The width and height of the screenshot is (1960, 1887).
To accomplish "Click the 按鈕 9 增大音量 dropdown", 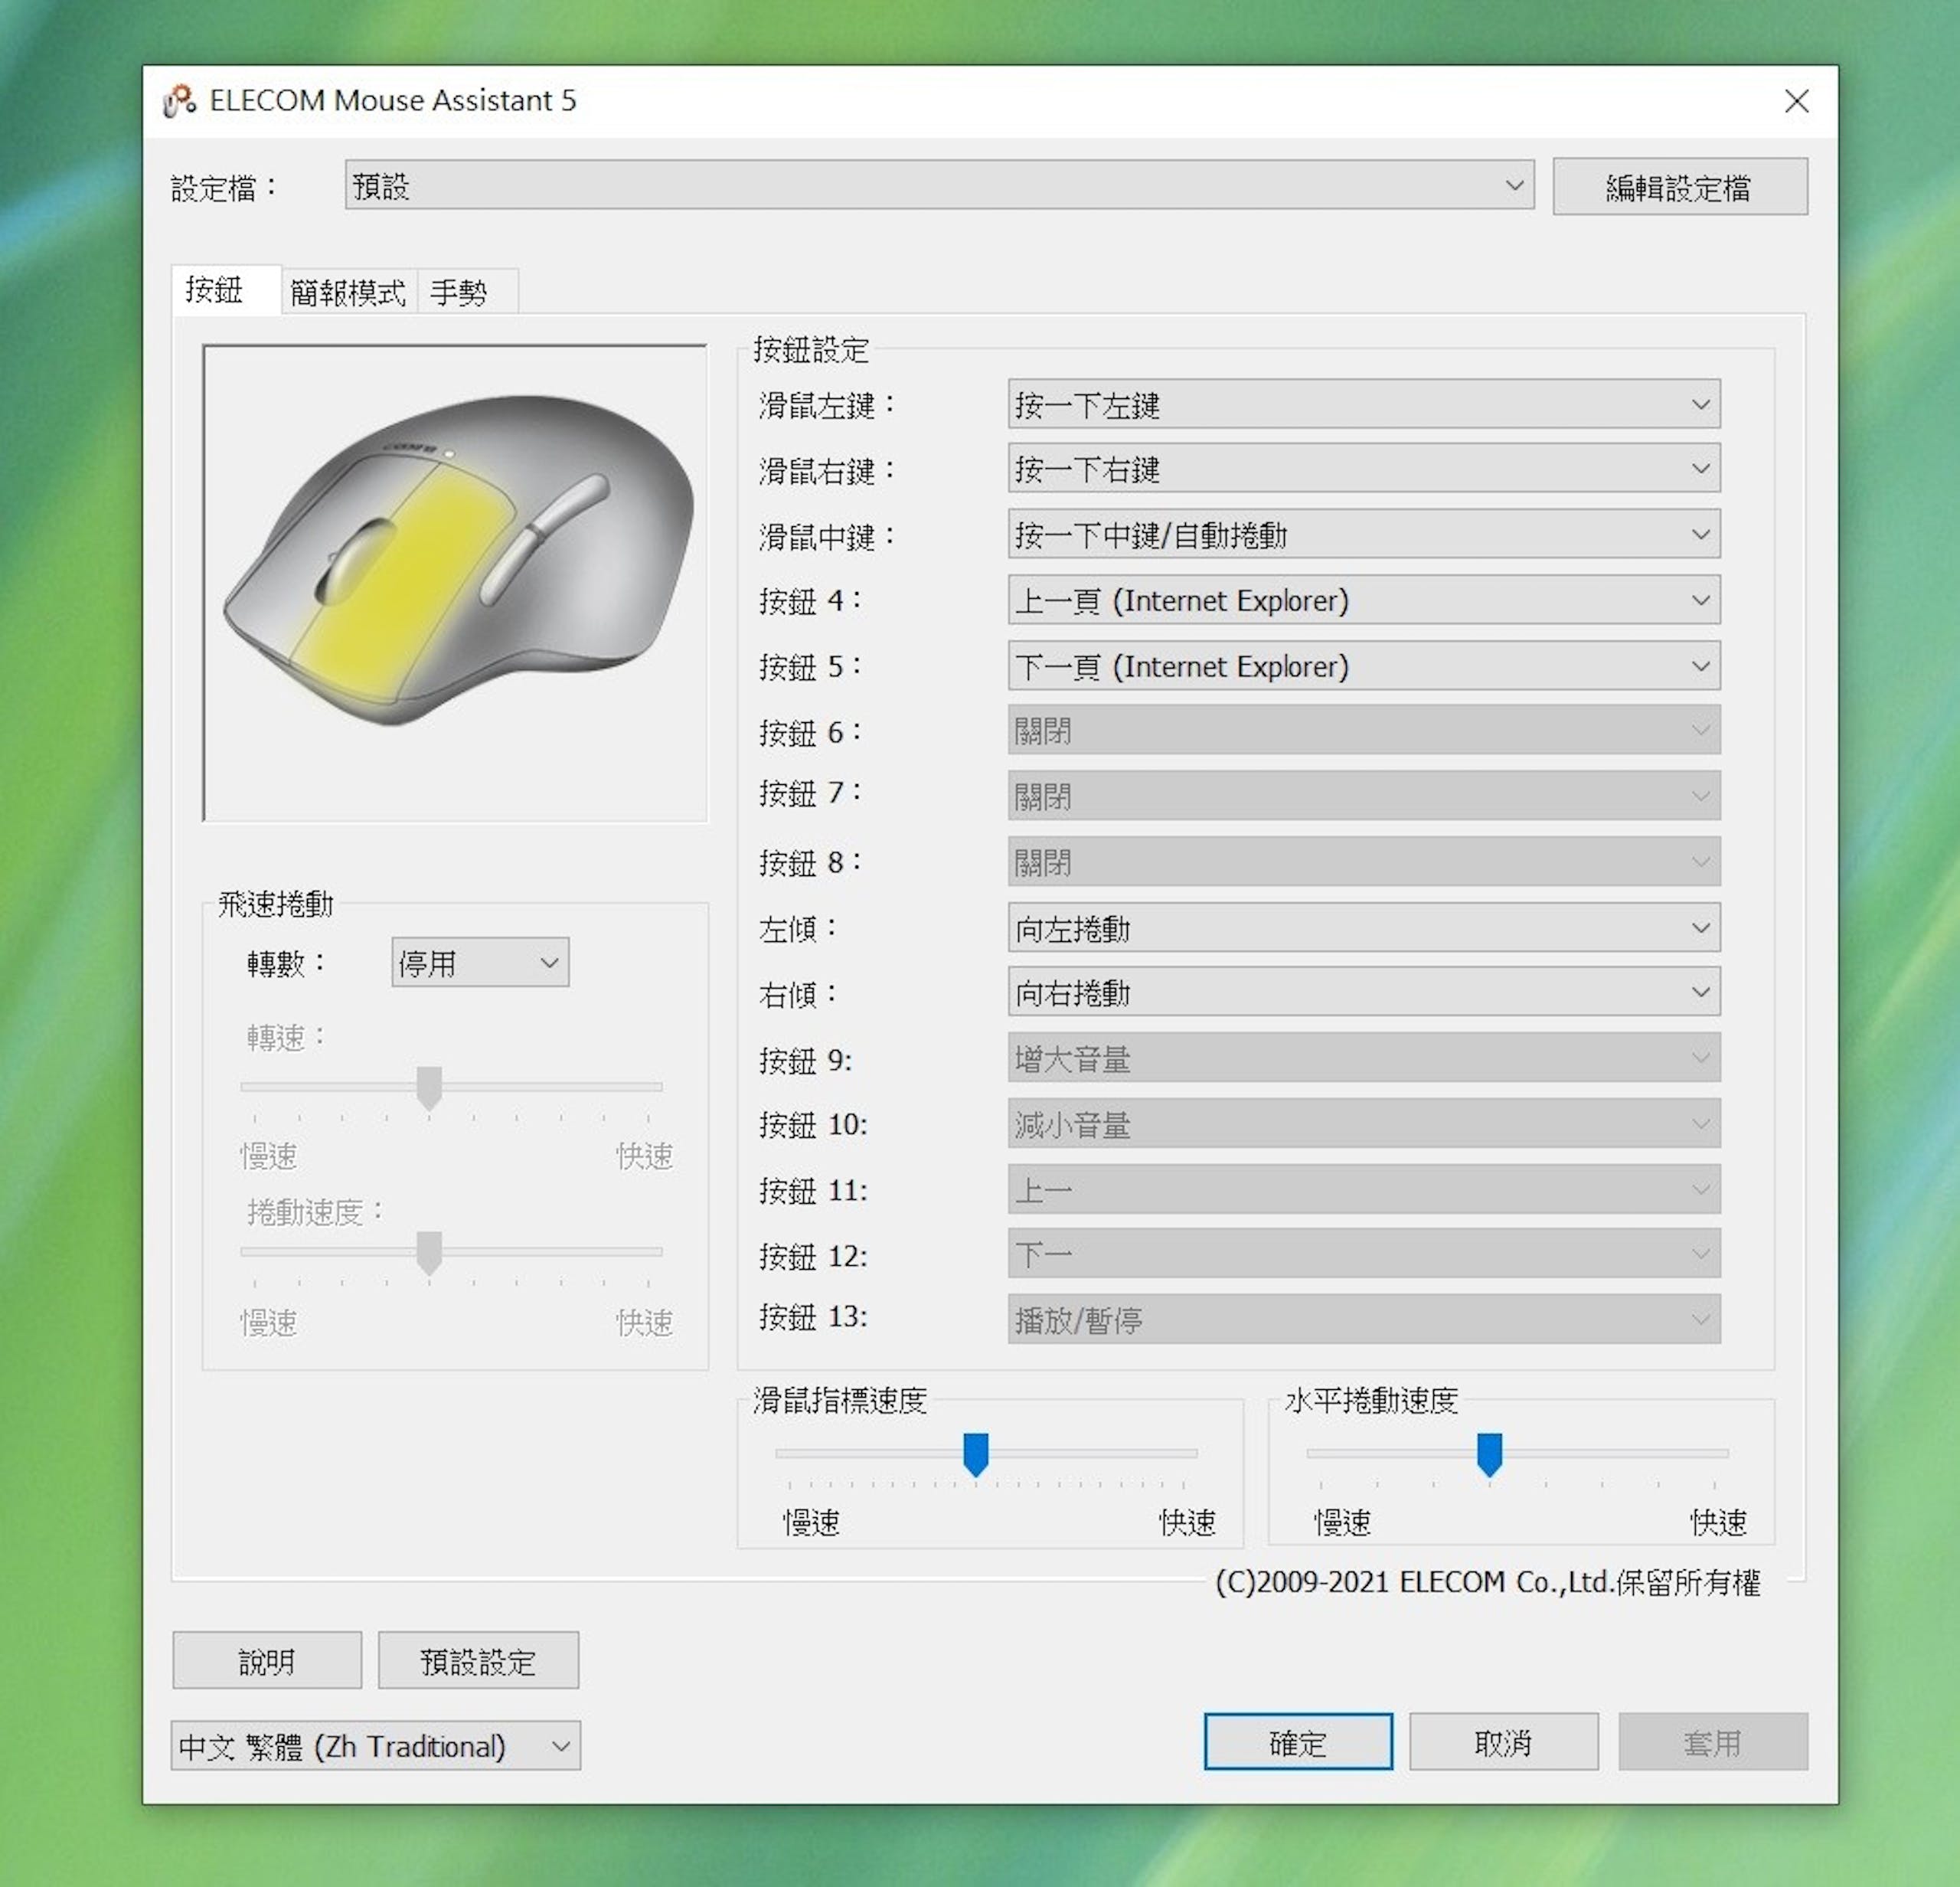I will coord(1363,1058).
